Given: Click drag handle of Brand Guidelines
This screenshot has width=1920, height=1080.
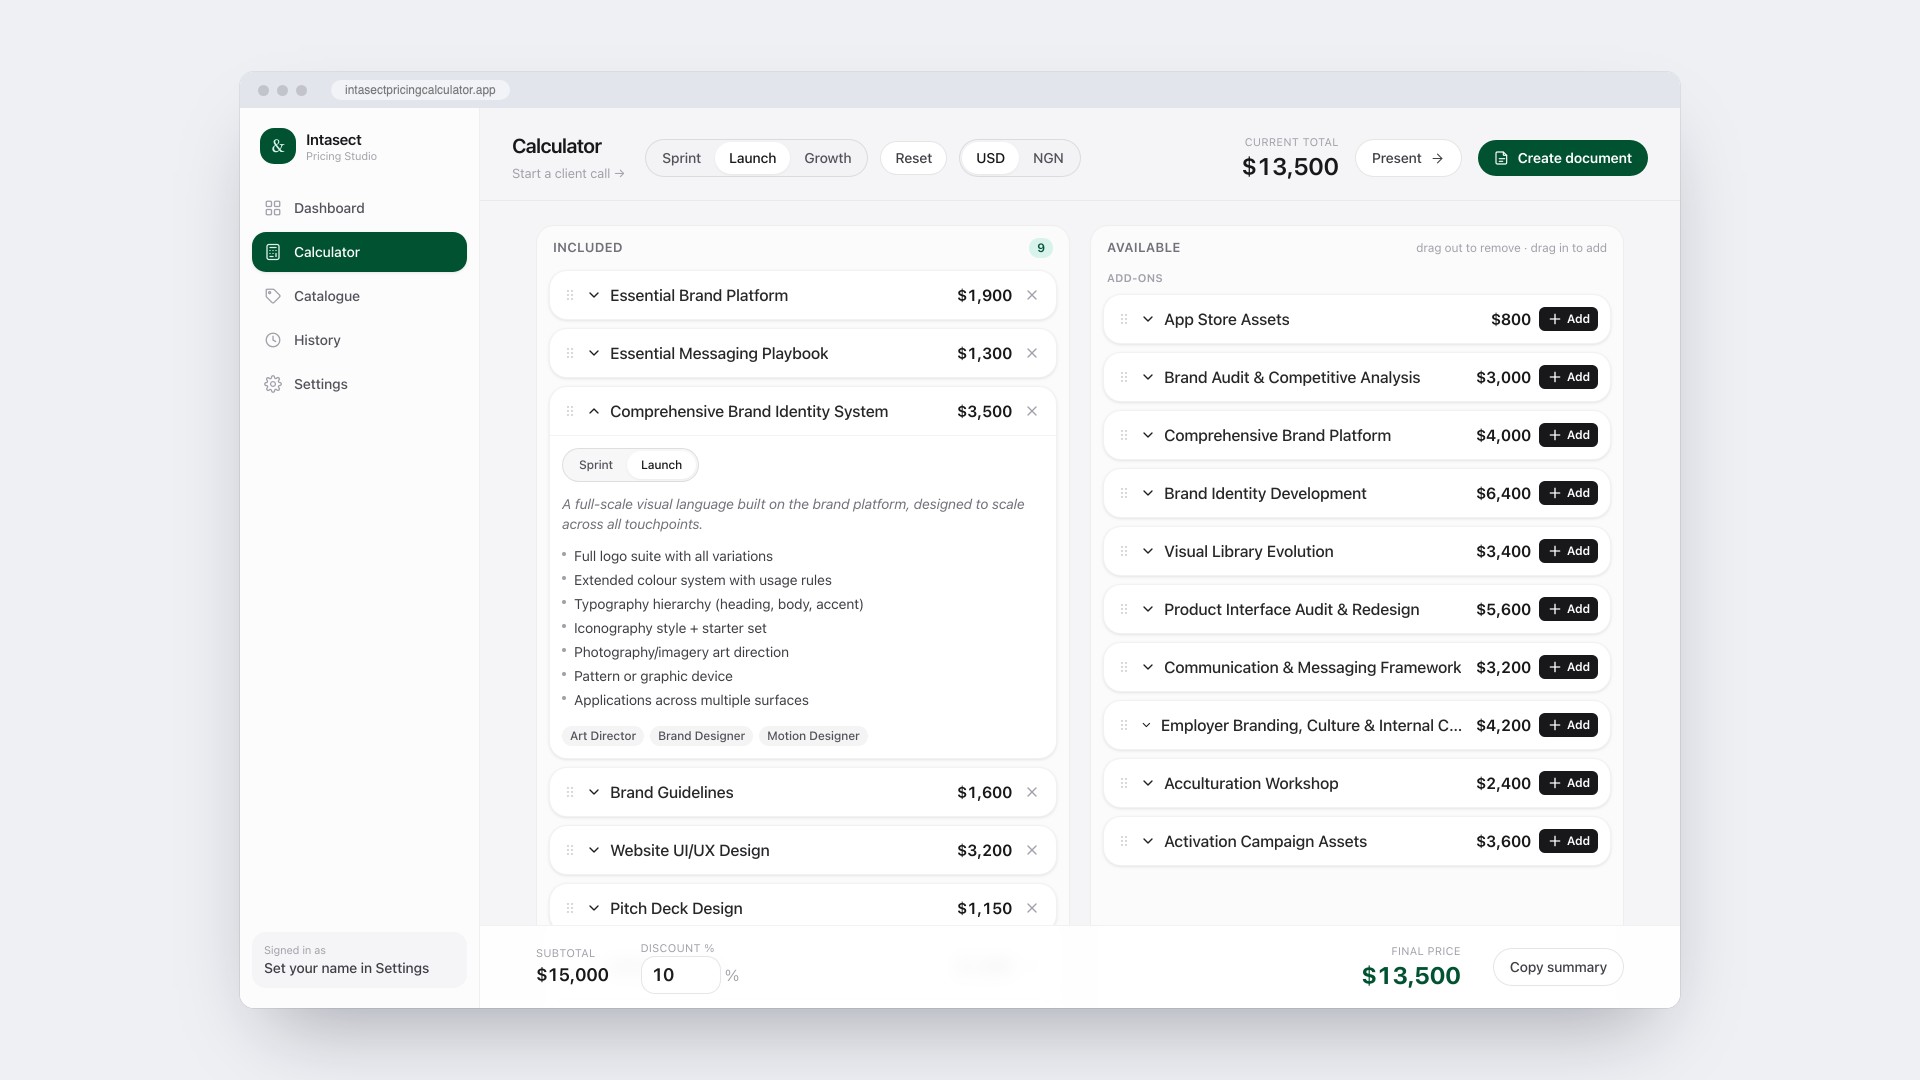Looking at the screenshot, I should 570,792.
